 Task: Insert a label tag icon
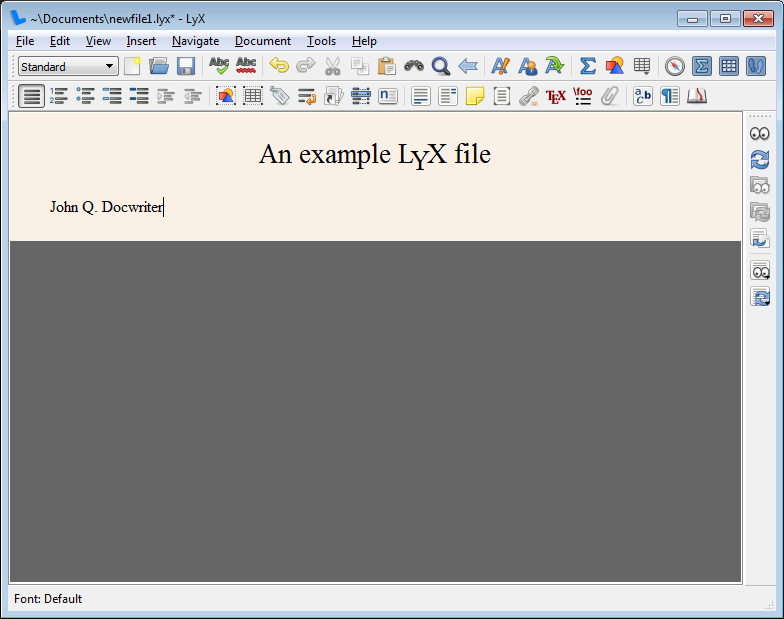click(x=280, y=96)
